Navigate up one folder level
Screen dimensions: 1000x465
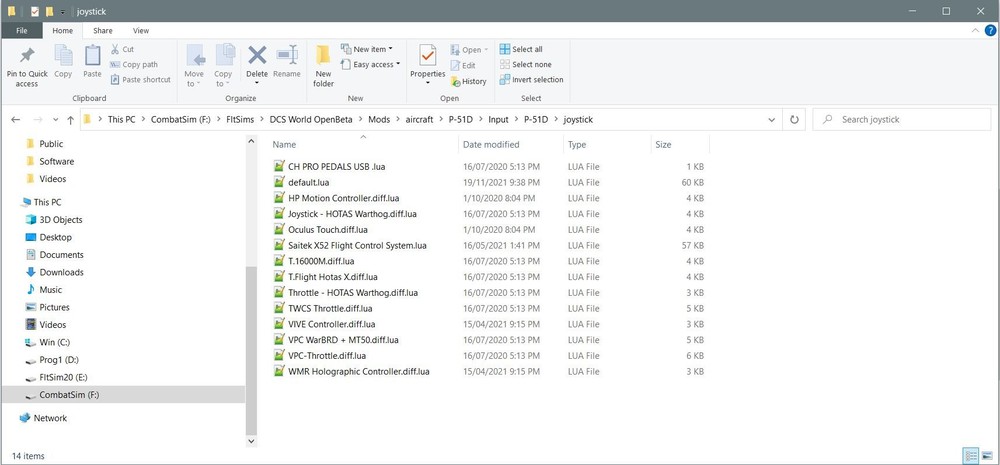coord(71,119)
